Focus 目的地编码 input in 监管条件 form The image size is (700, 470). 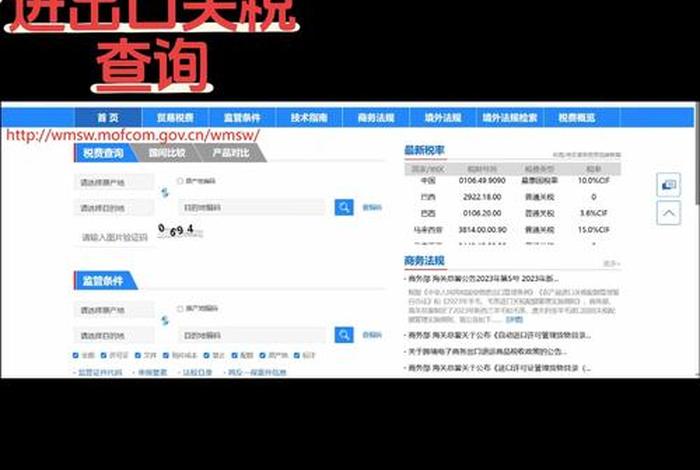tap(251, 335)
